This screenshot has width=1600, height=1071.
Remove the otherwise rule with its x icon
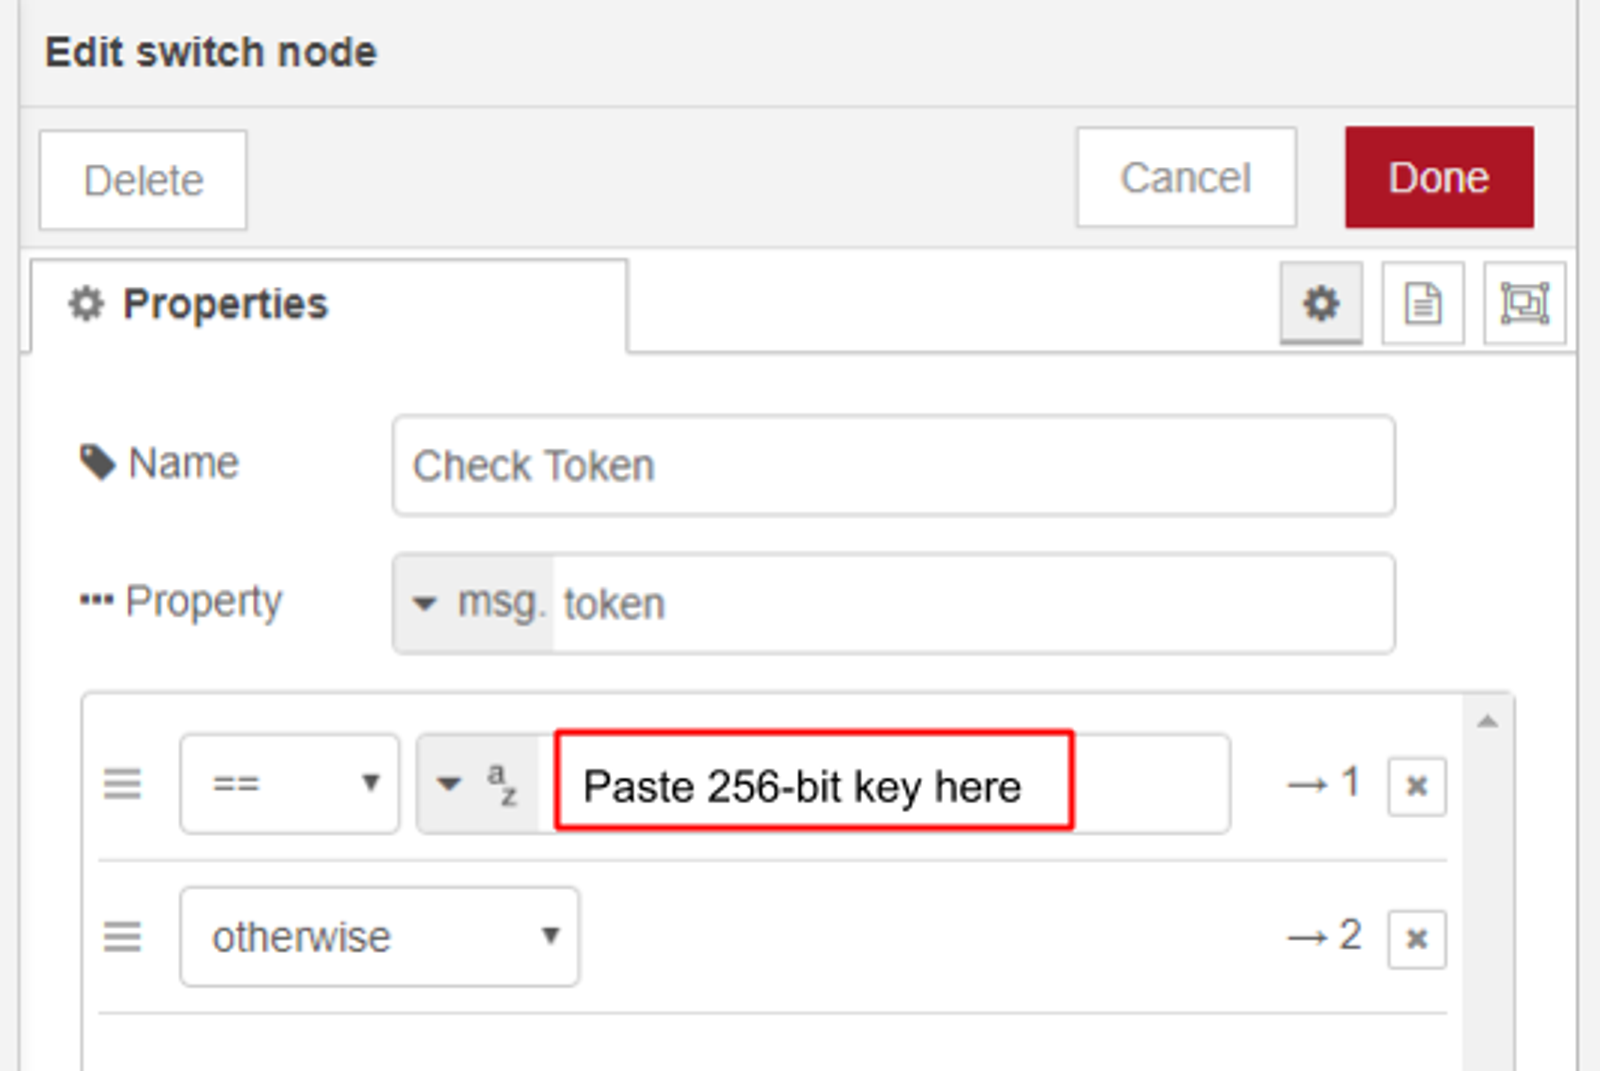coord(1416,938)
